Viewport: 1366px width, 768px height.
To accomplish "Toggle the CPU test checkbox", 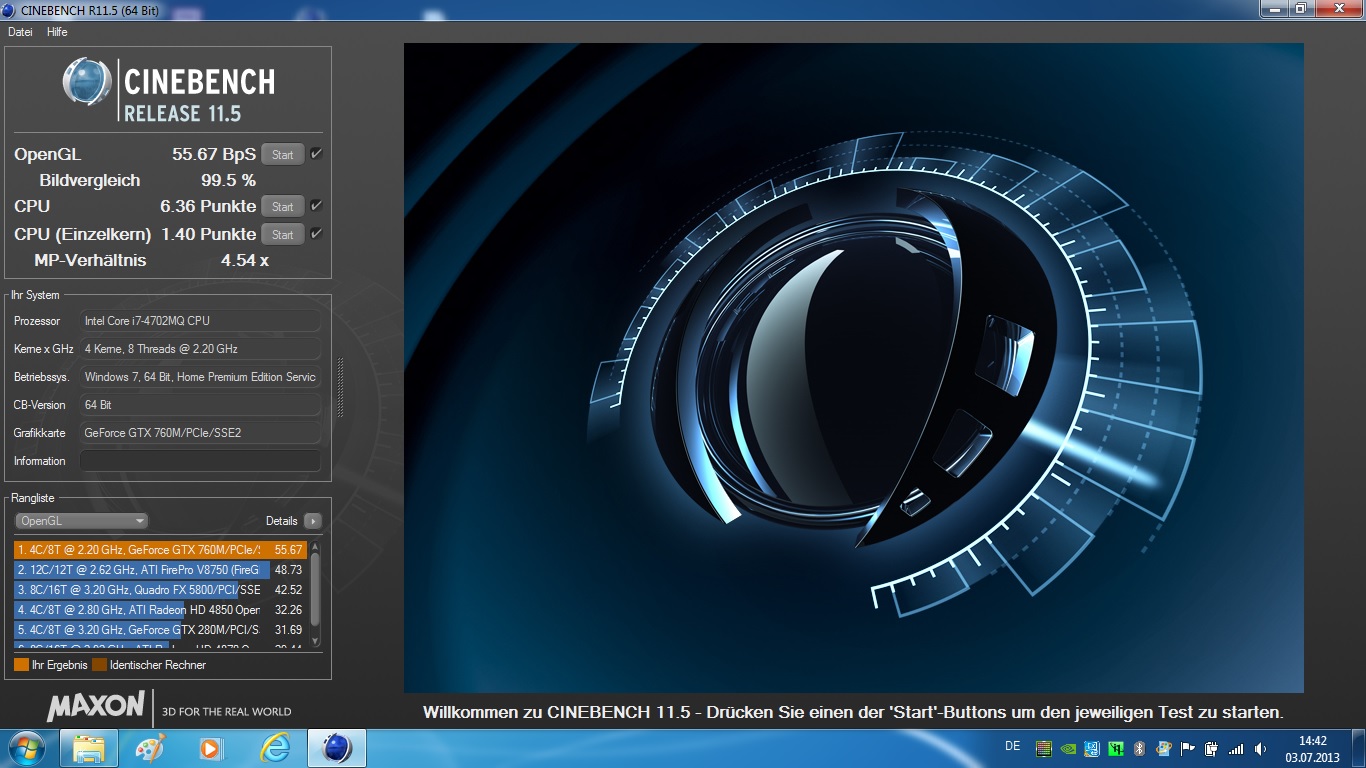I will click(316, 206).
